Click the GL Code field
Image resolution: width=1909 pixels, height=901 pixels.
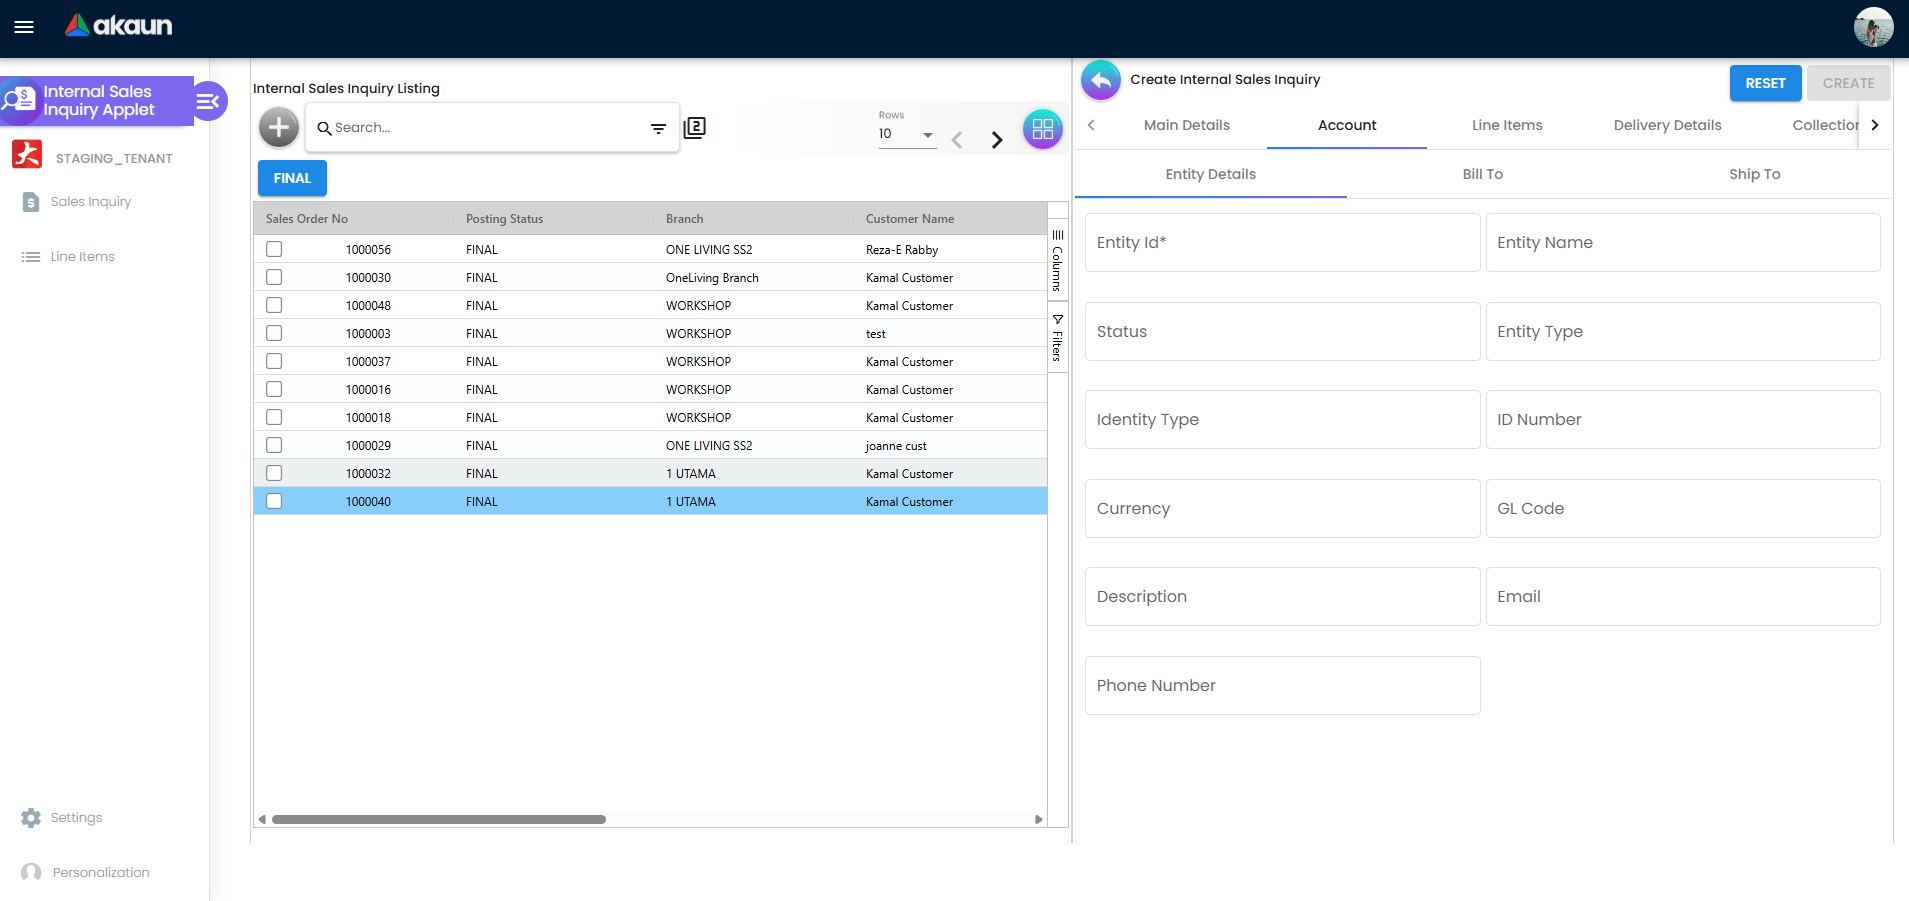(1683, 508)
